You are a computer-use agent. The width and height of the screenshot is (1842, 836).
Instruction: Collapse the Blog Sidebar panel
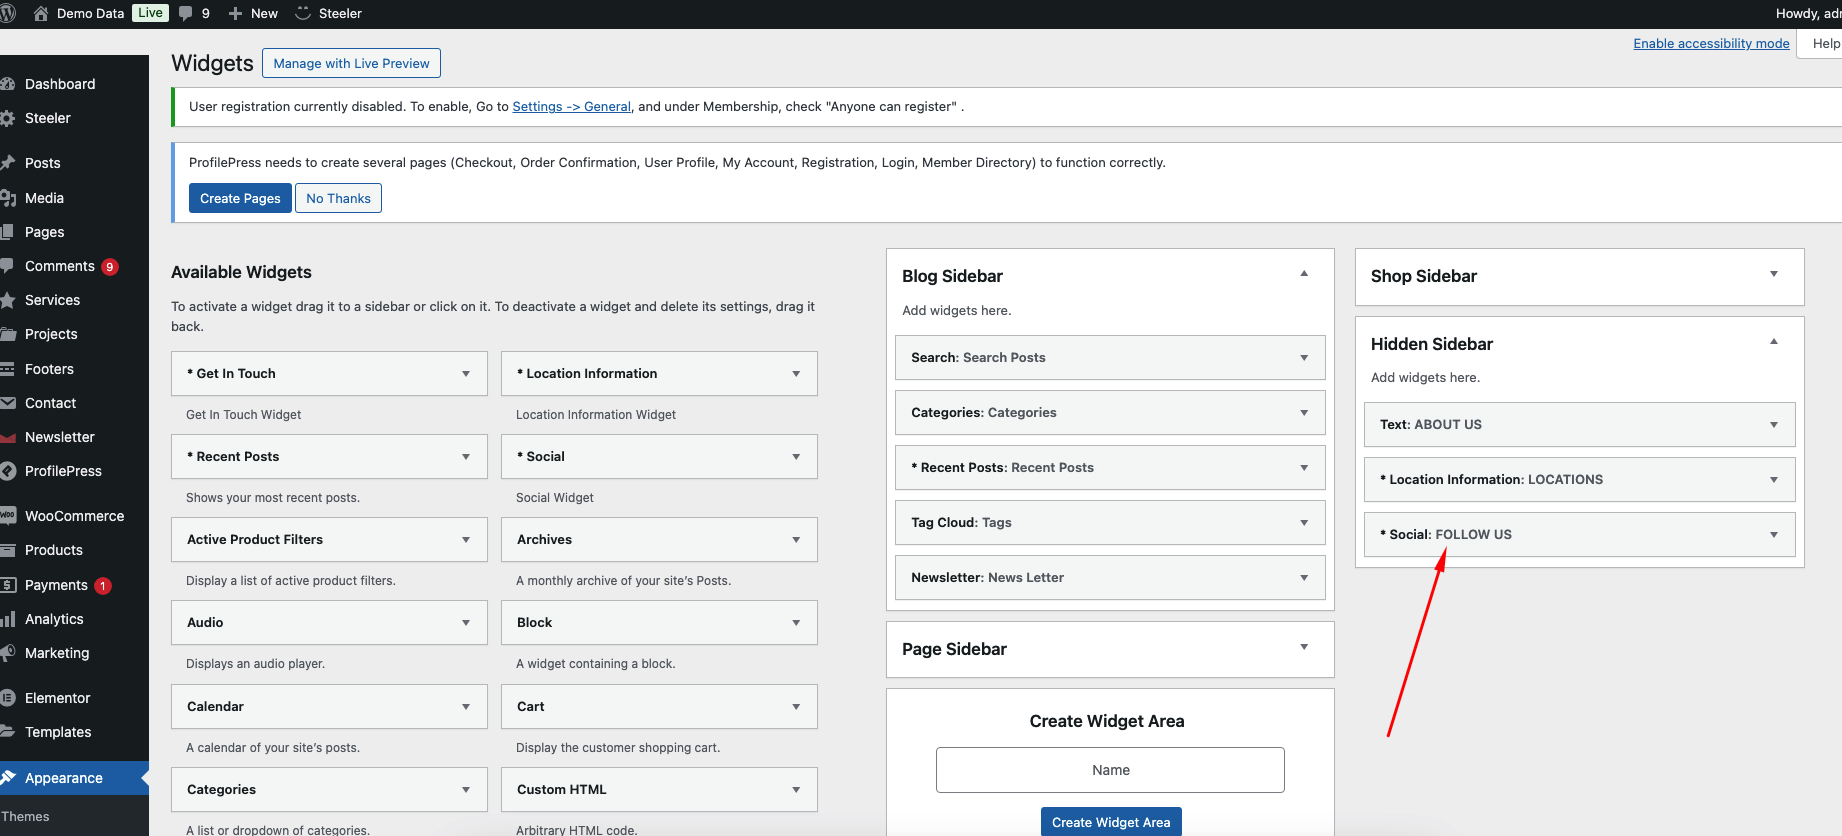(x=1304, y=274)
